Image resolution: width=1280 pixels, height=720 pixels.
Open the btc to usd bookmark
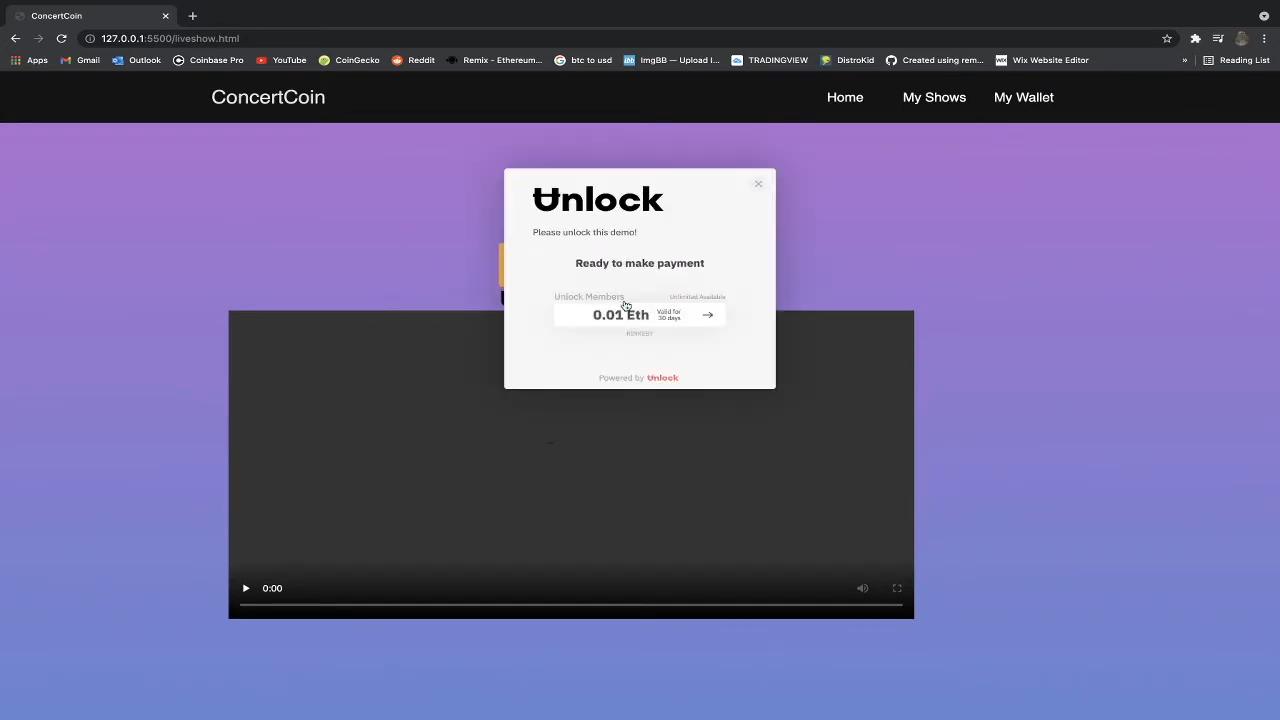583,60
